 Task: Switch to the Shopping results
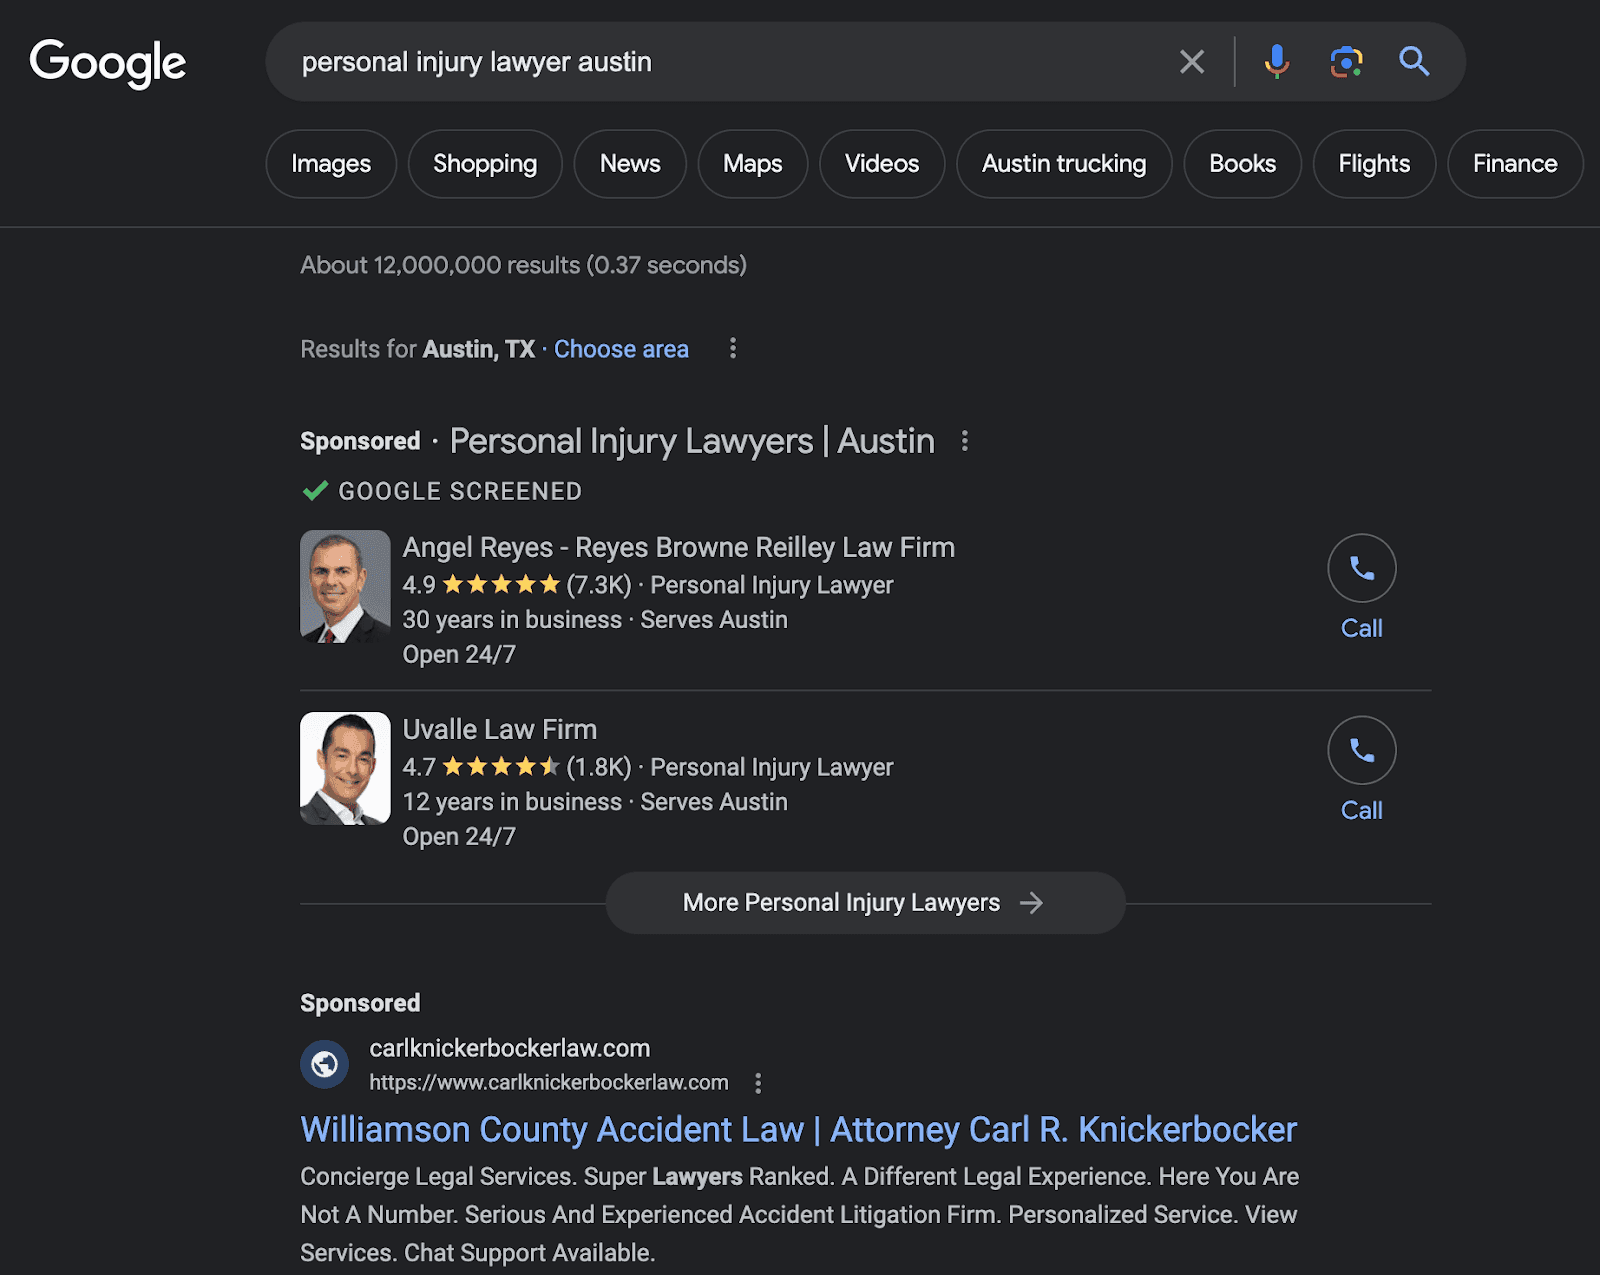484,163
